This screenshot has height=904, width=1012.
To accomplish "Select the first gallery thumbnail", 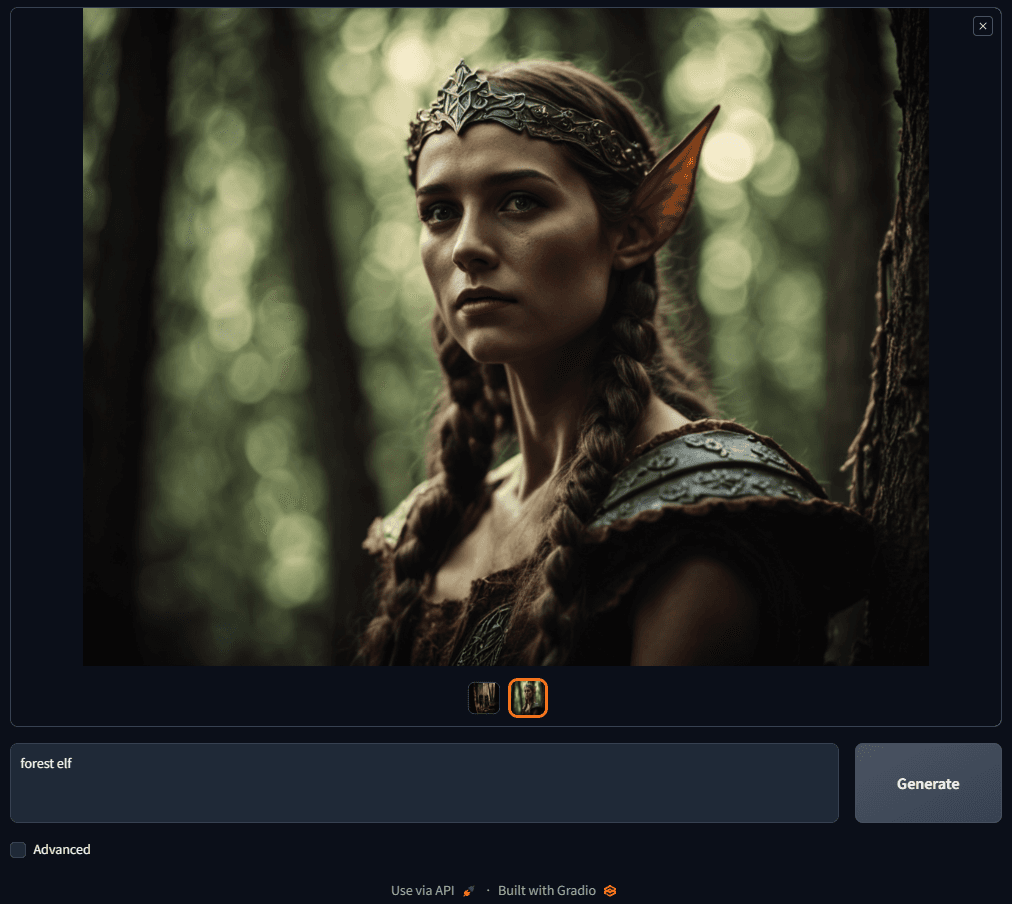I will pos(483,698).
